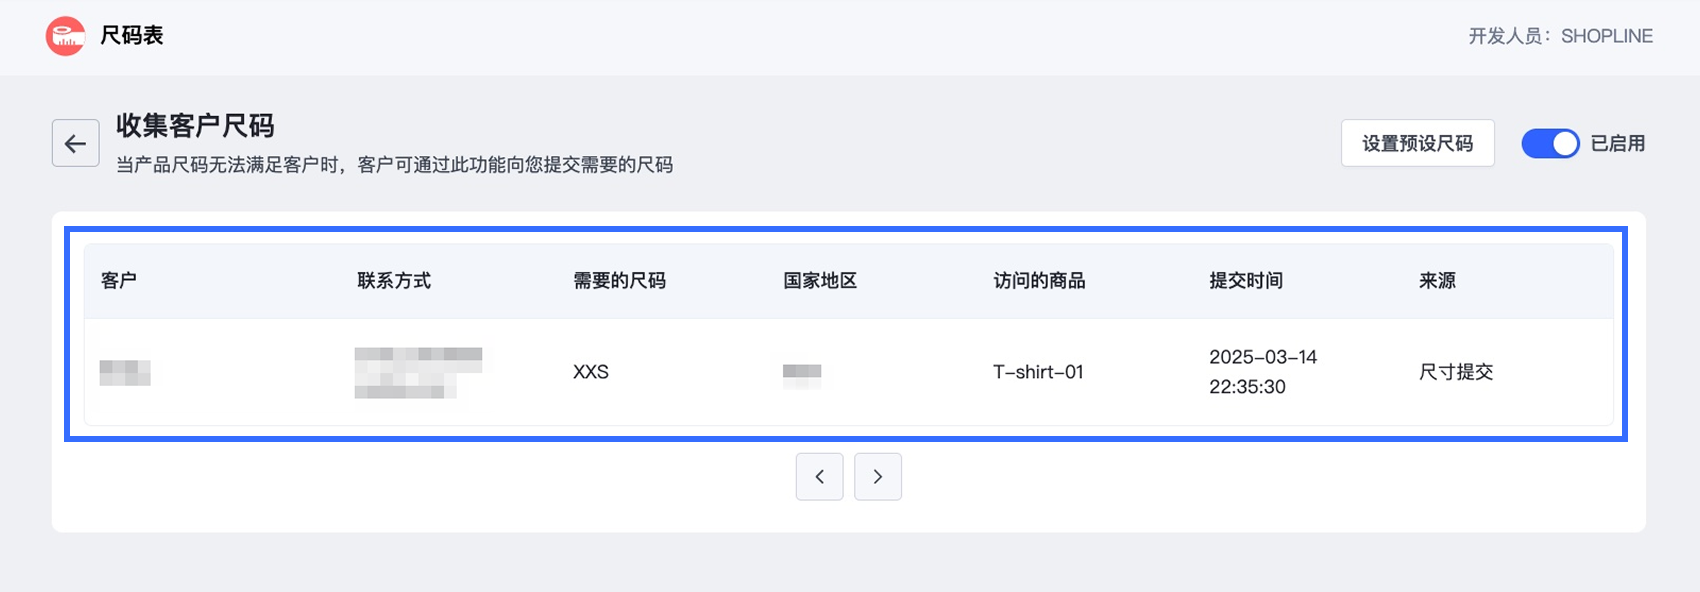Click the 来源 column header
Viewport: 1700px width, 592px height.
coord(1438,281)
